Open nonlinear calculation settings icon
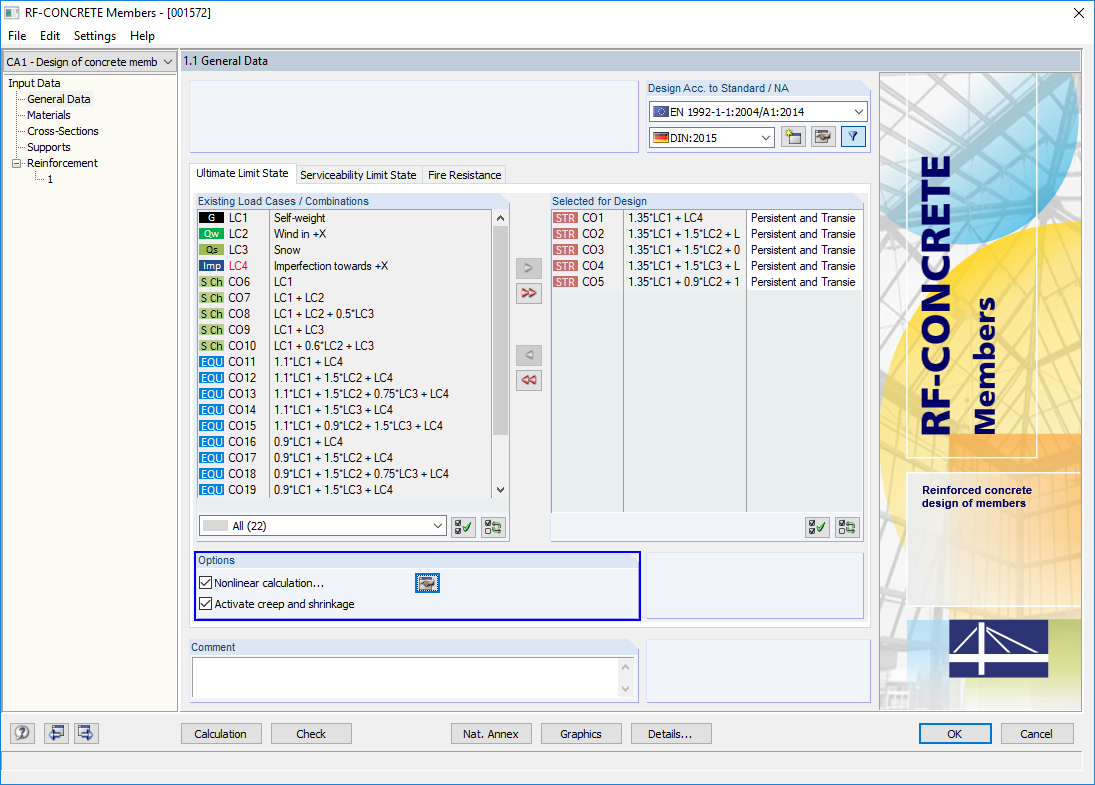 (x=427, y=582)
